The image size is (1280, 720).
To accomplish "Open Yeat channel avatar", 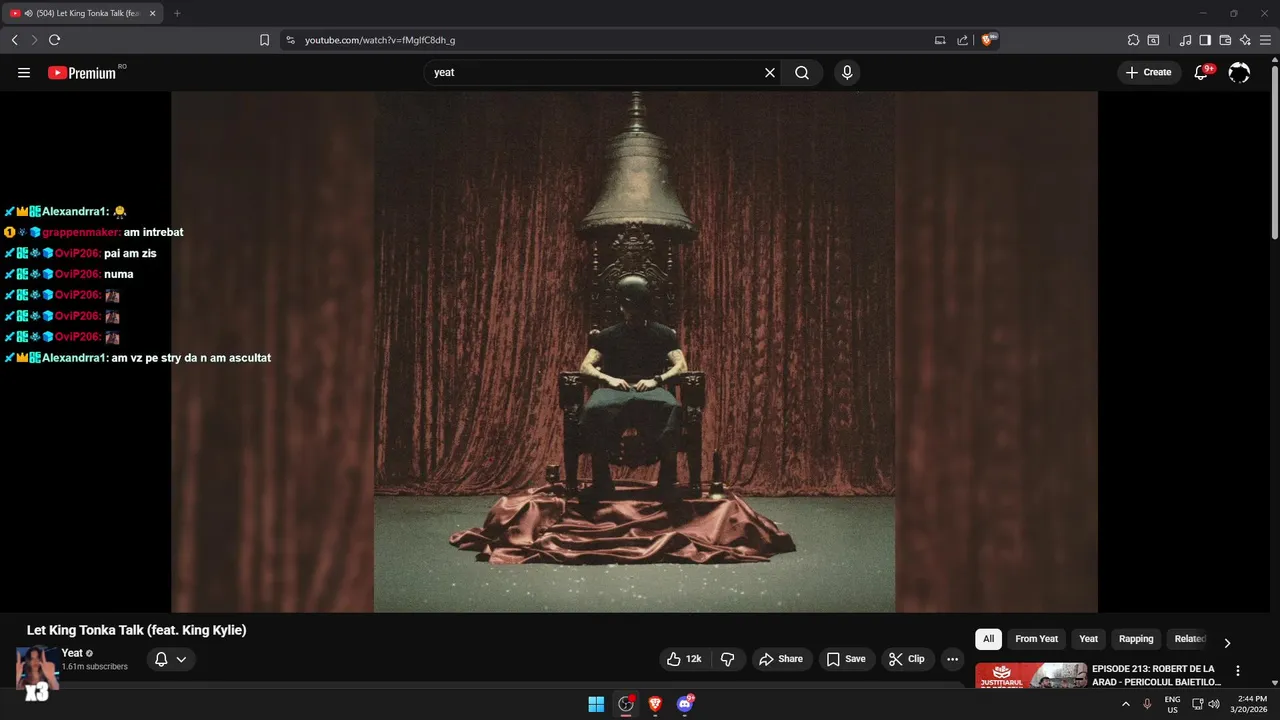I will (36, 667).
